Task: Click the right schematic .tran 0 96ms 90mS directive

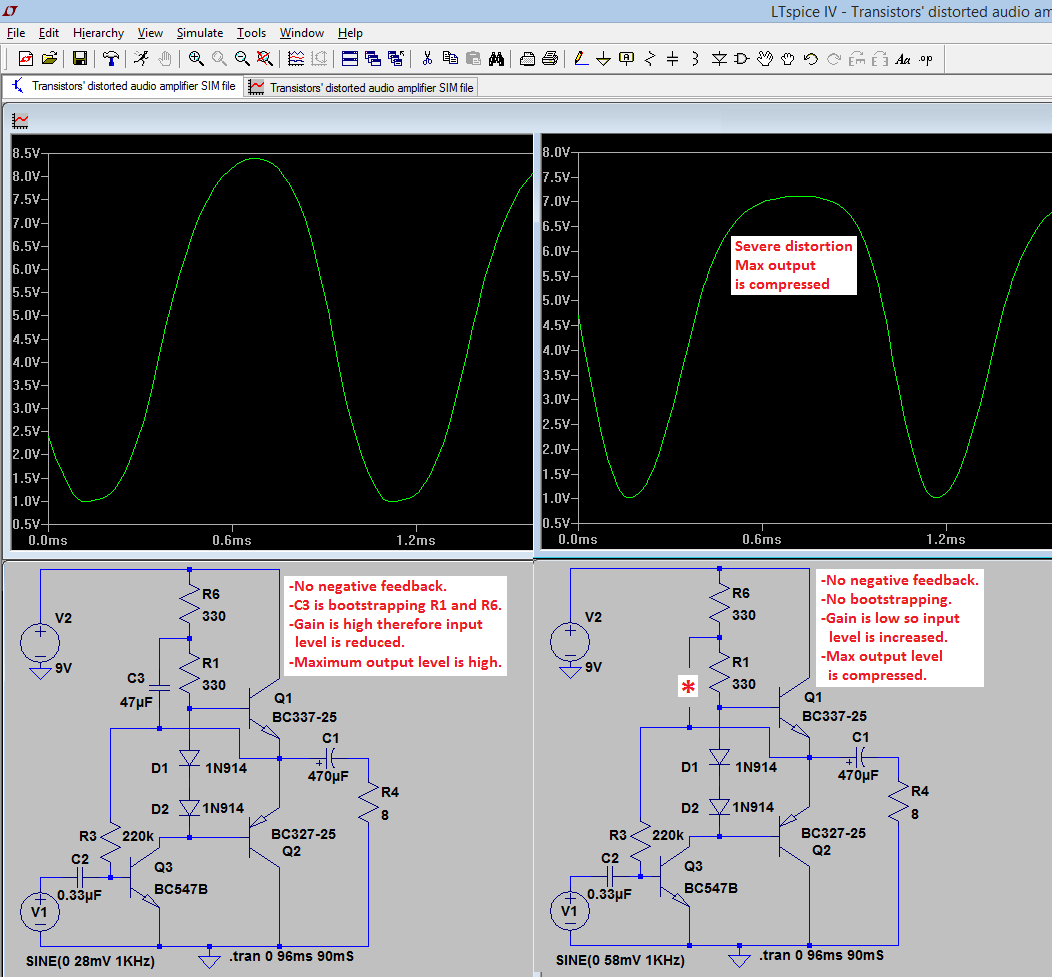Action: coord(821,955)
